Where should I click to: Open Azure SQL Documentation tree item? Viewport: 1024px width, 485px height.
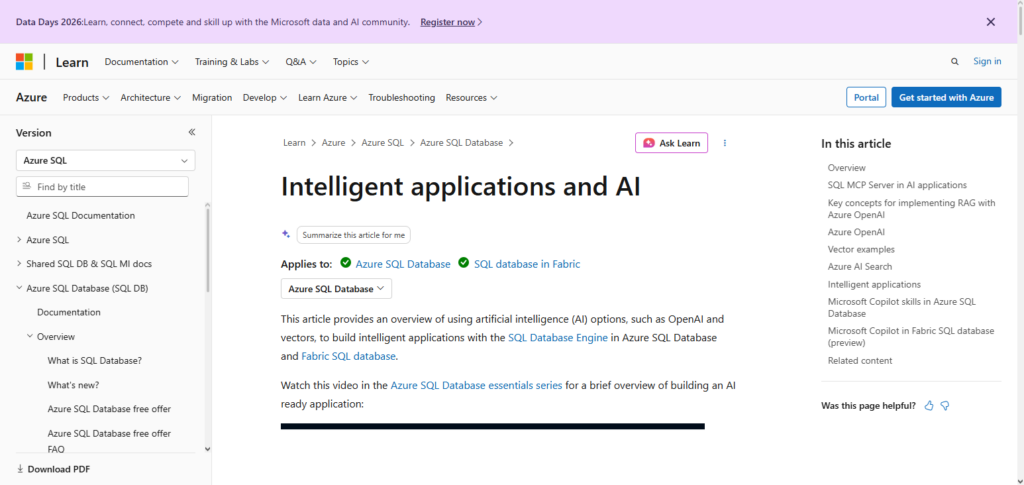point(81,215)
